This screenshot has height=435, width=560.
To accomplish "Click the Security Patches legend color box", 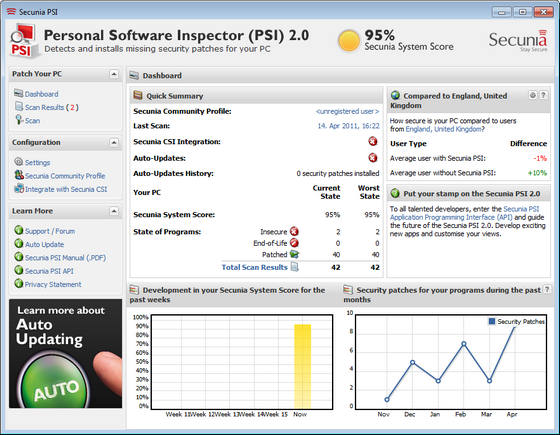I will [x=492, y=321].
